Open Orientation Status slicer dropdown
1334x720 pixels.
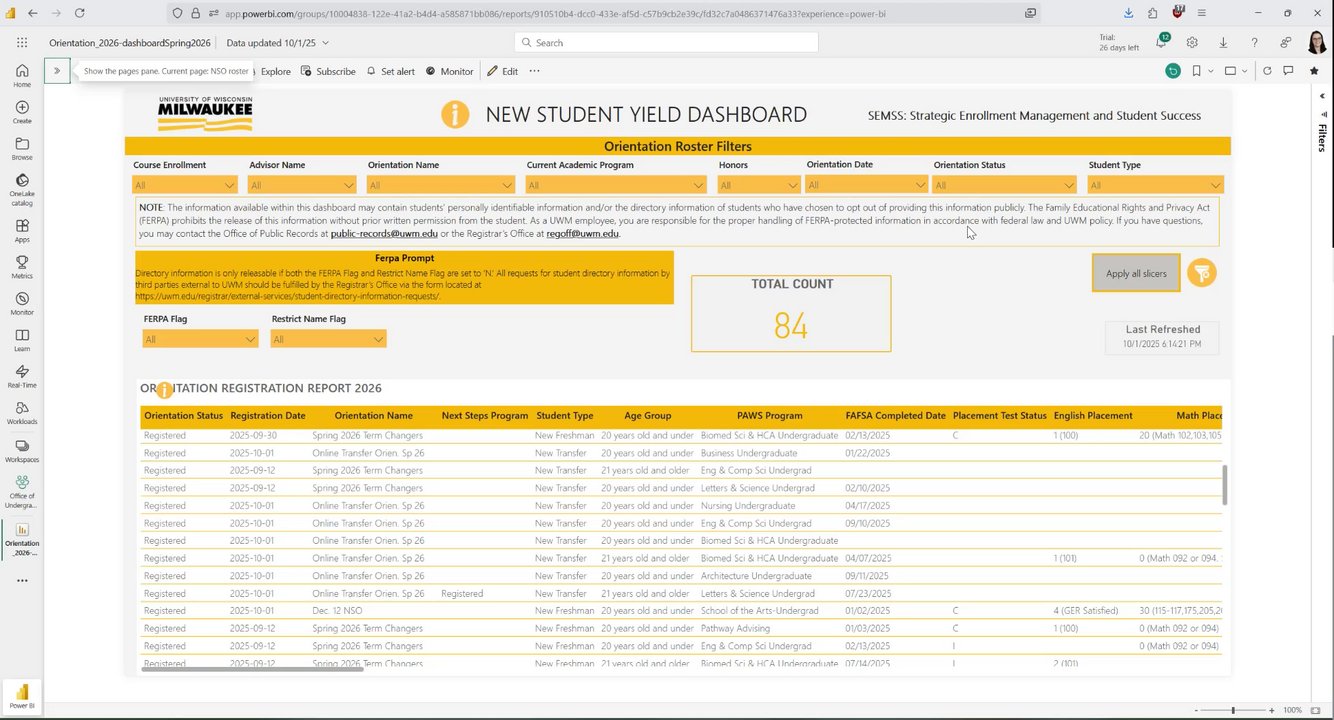[x=1004, y=185]
